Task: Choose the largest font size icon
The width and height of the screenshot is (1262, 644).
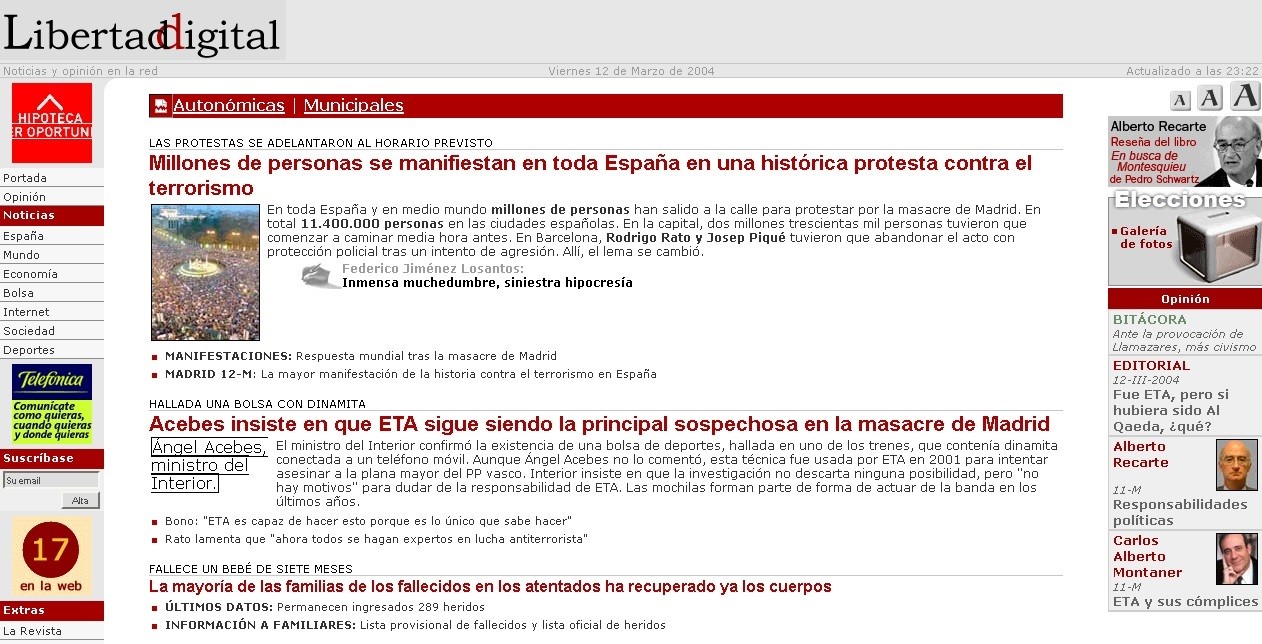Action: tap(1245, 96)
